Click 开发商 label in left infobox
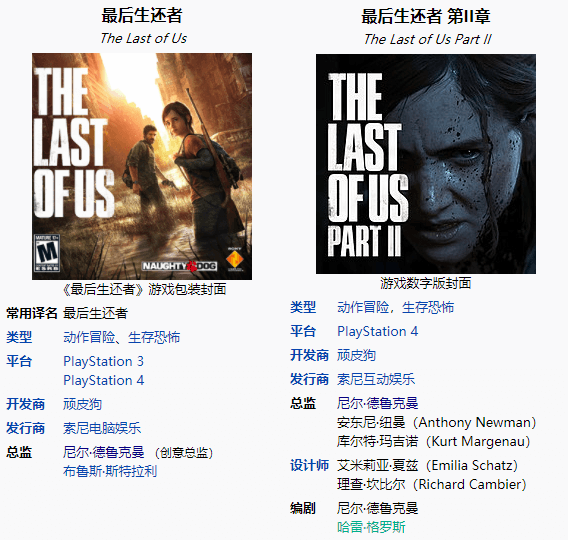Viewport: 568px width, 540px height. (x=25, y=404)
